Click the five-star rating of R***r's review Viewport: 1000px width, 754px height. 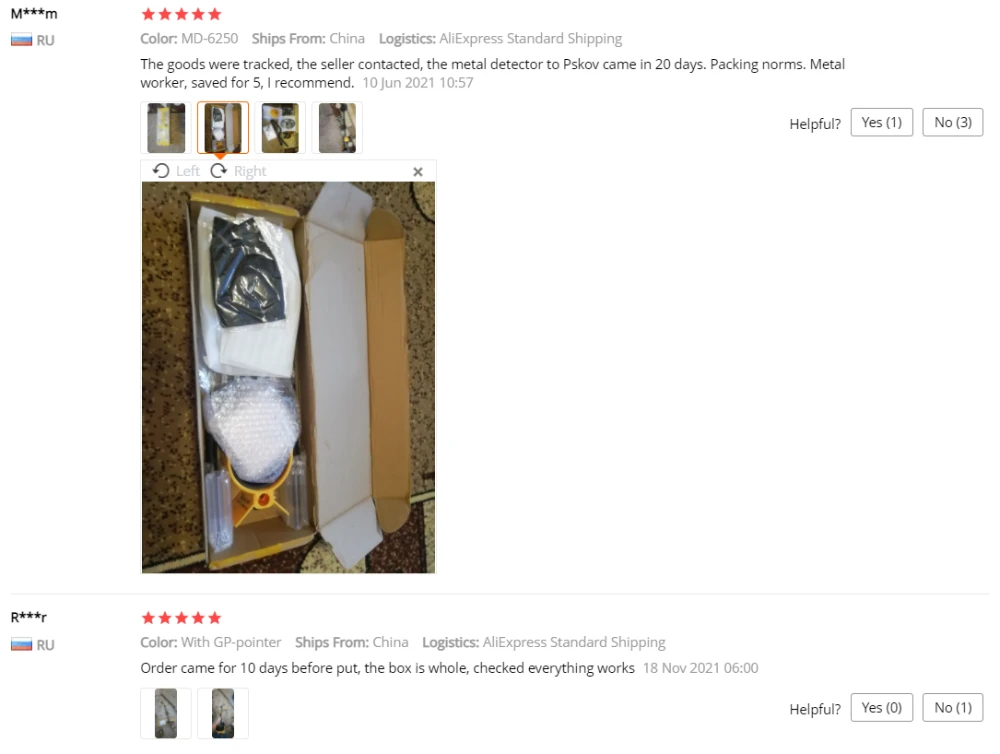pos(182,617)
